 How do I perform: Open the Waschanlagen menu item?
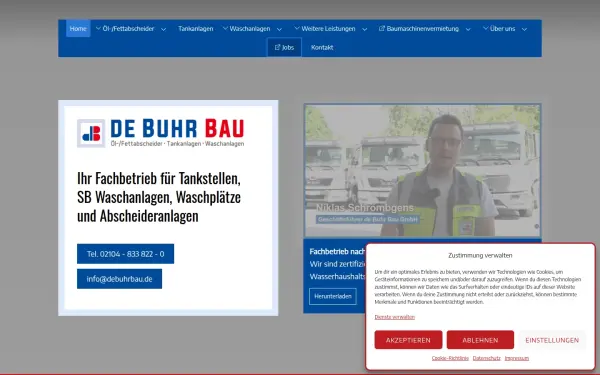[x=249, y=29]
